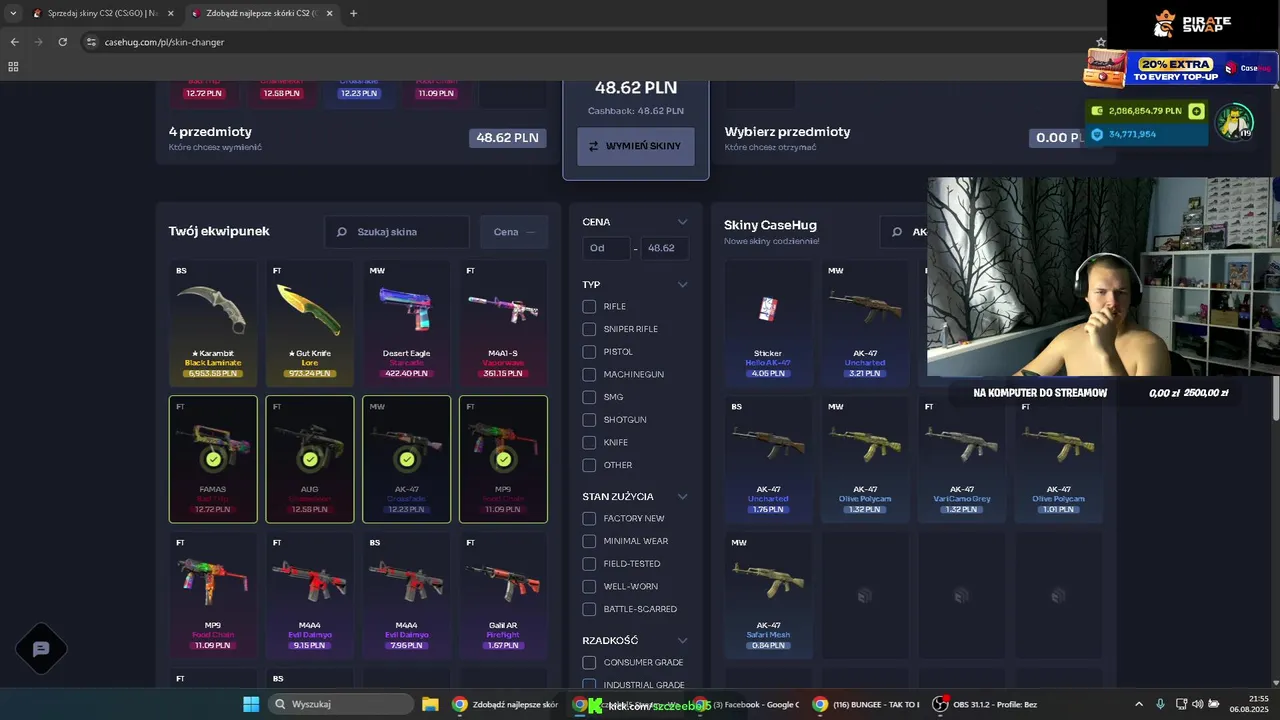Image resolution: width=1280 pixels, height=720 pixels.
Task: Deselect the selected AUG skin card
Action: [310, 459]
